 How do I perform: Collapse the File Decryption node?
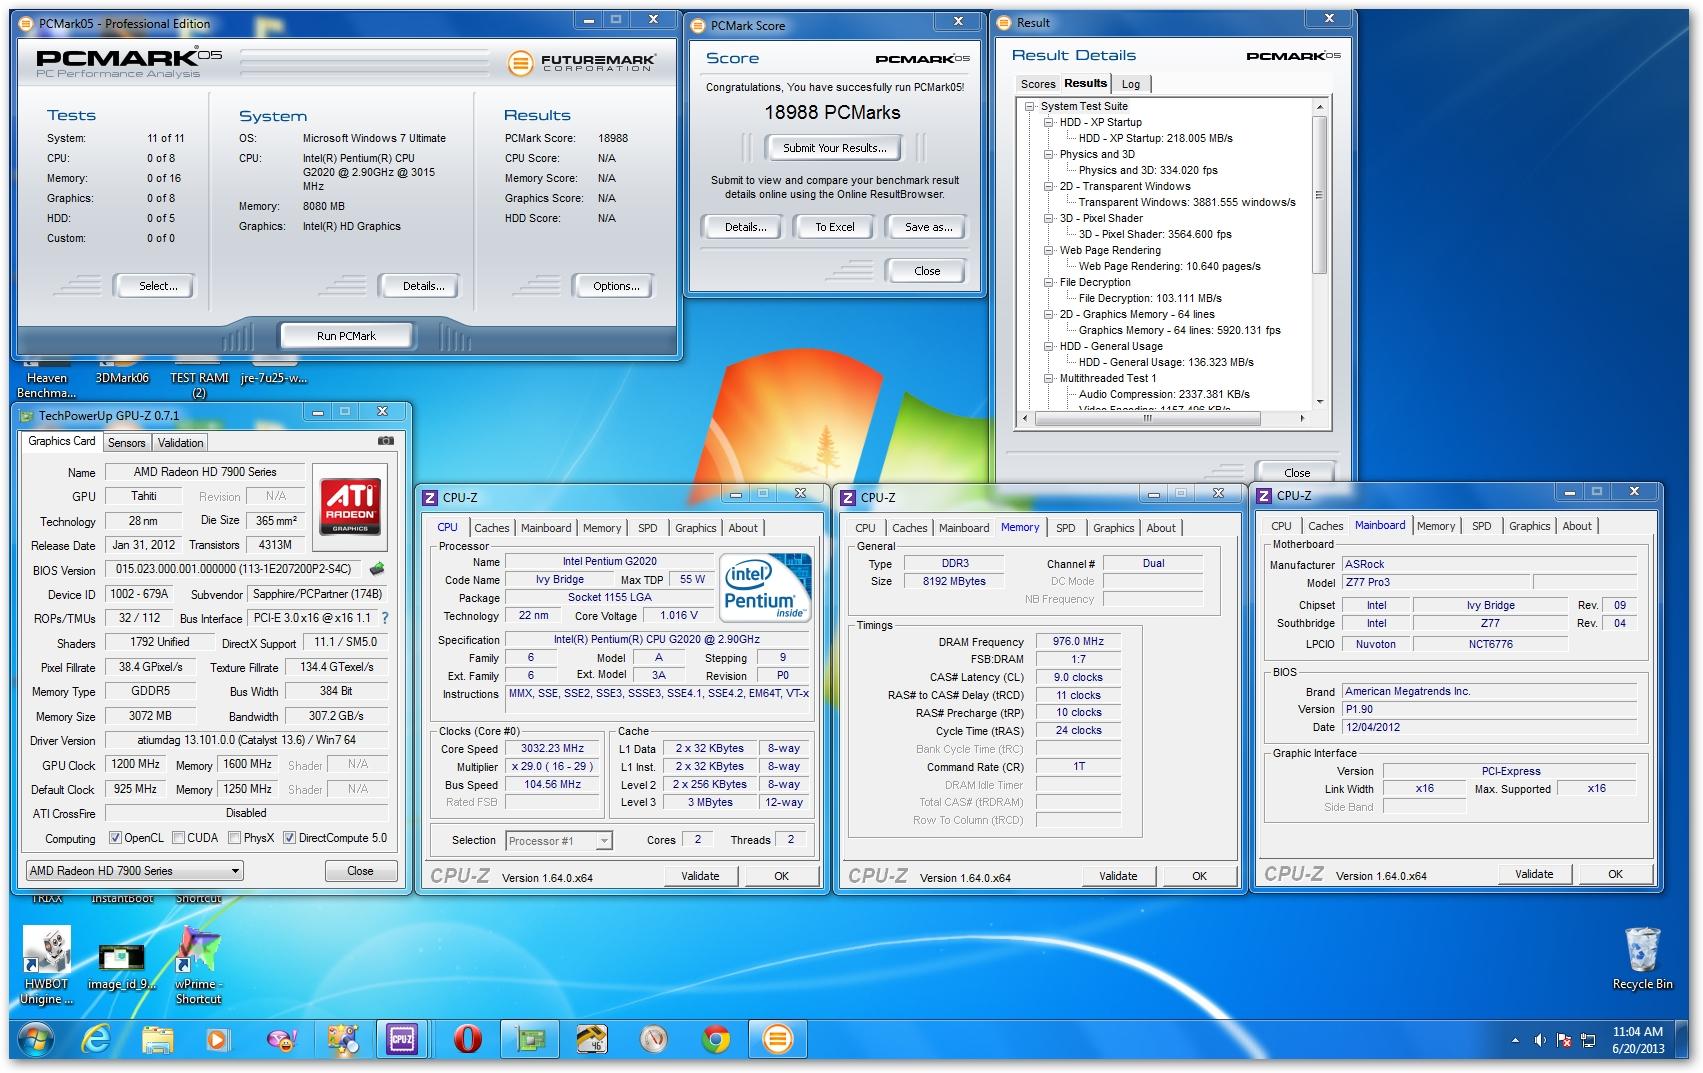tap(1049, 282)
